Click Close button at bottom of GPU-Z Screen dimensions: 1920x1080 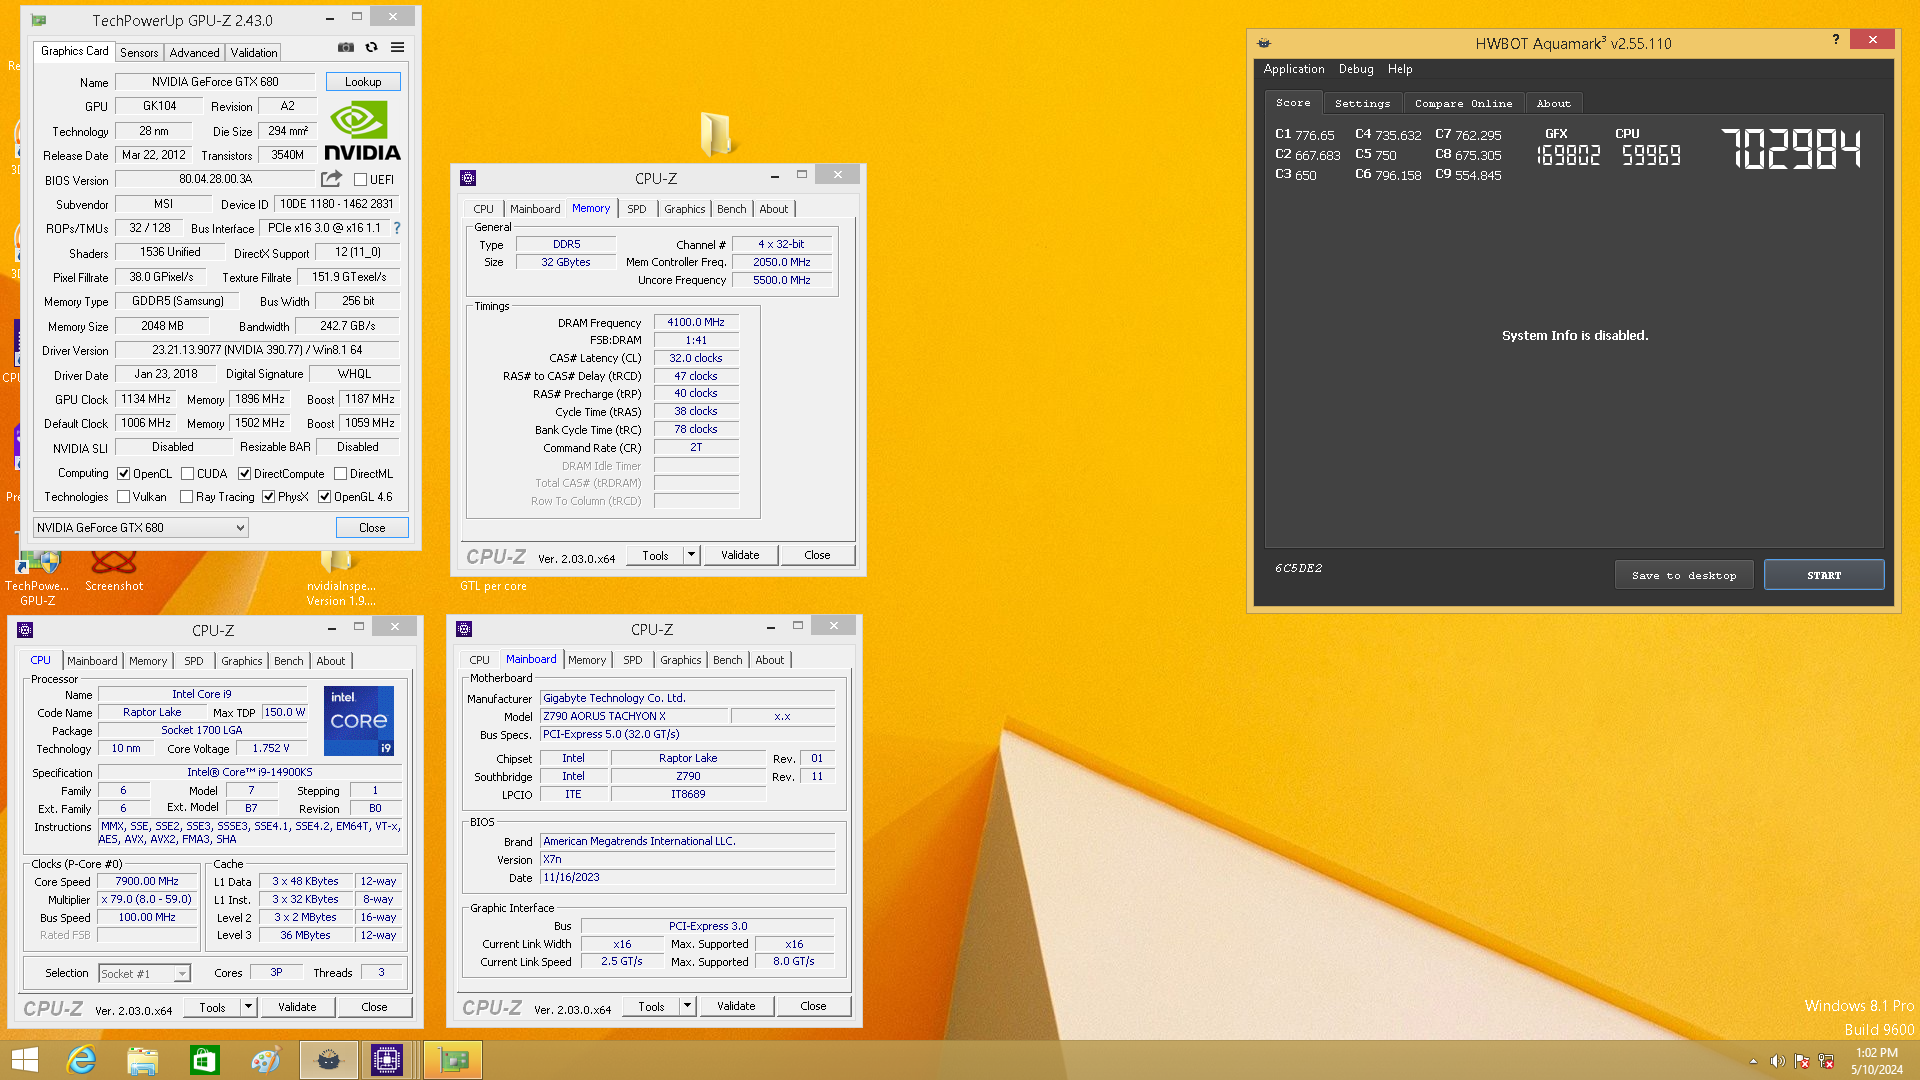tap(372, 528)
